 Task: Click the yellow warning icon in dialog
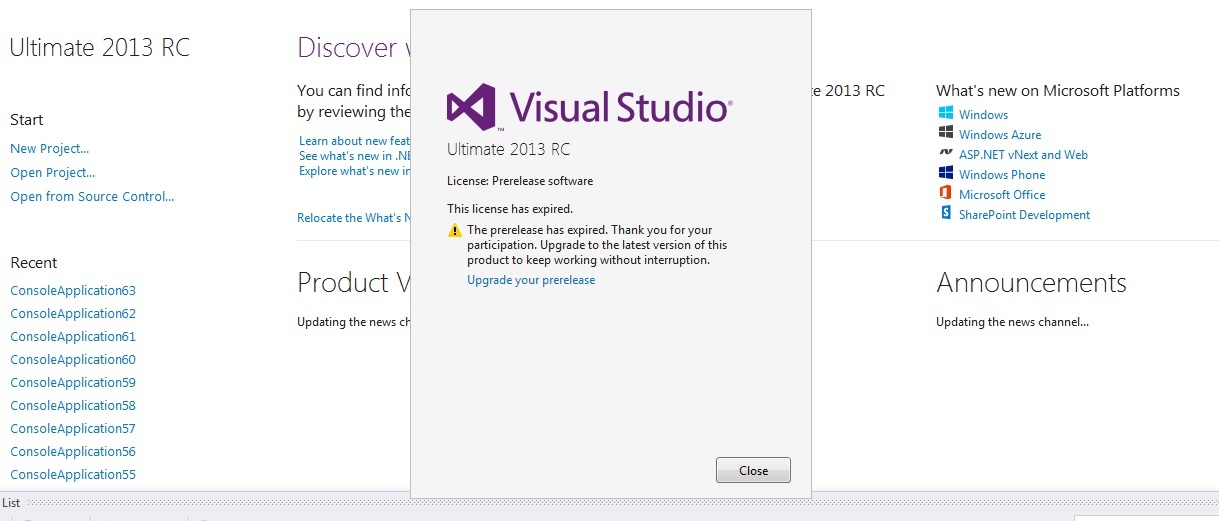(455, 231)
